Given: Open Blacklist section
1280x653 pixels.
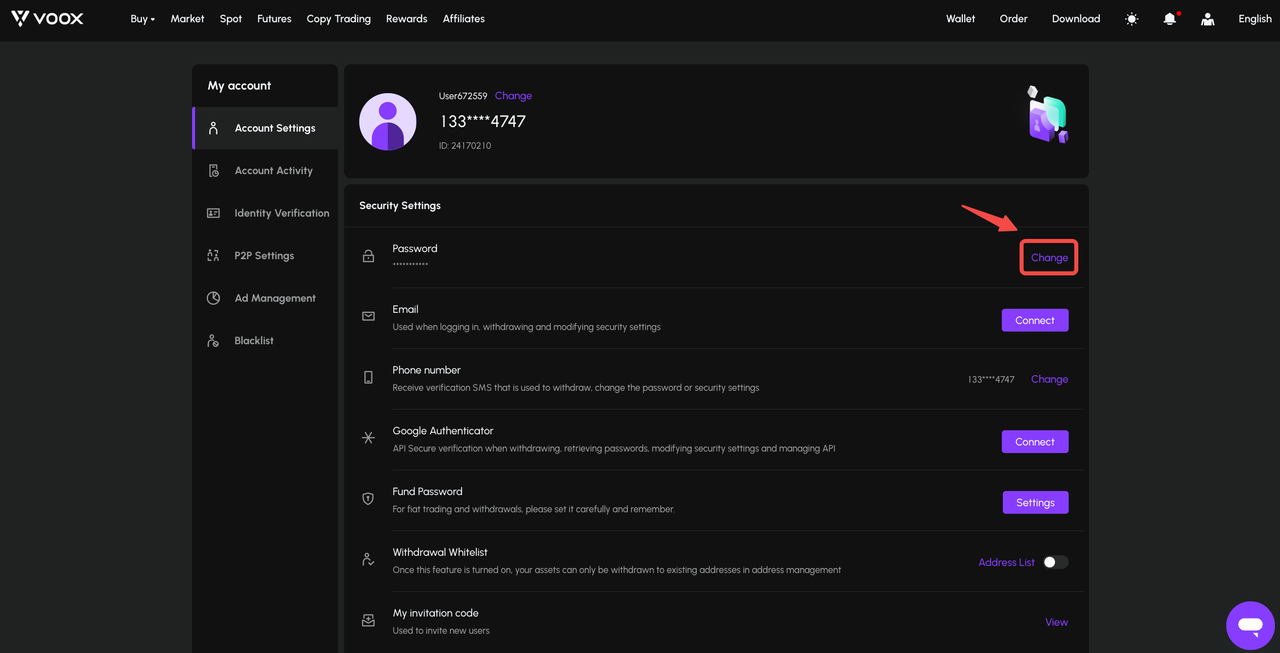Looking at the screenshot, I should (265, 341).
